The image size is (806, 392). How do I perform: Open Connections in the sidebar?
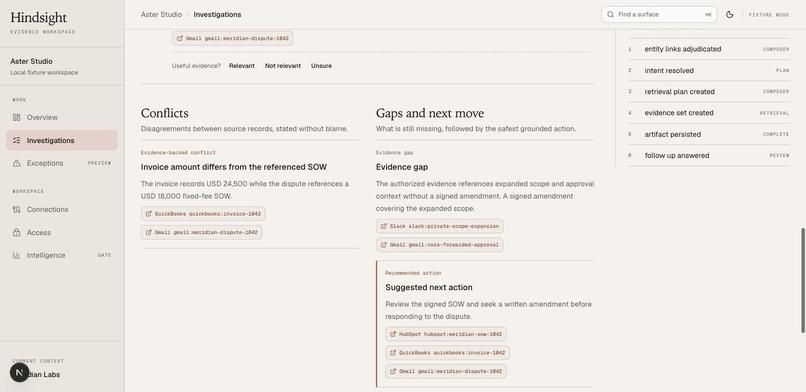pos(62,210)
